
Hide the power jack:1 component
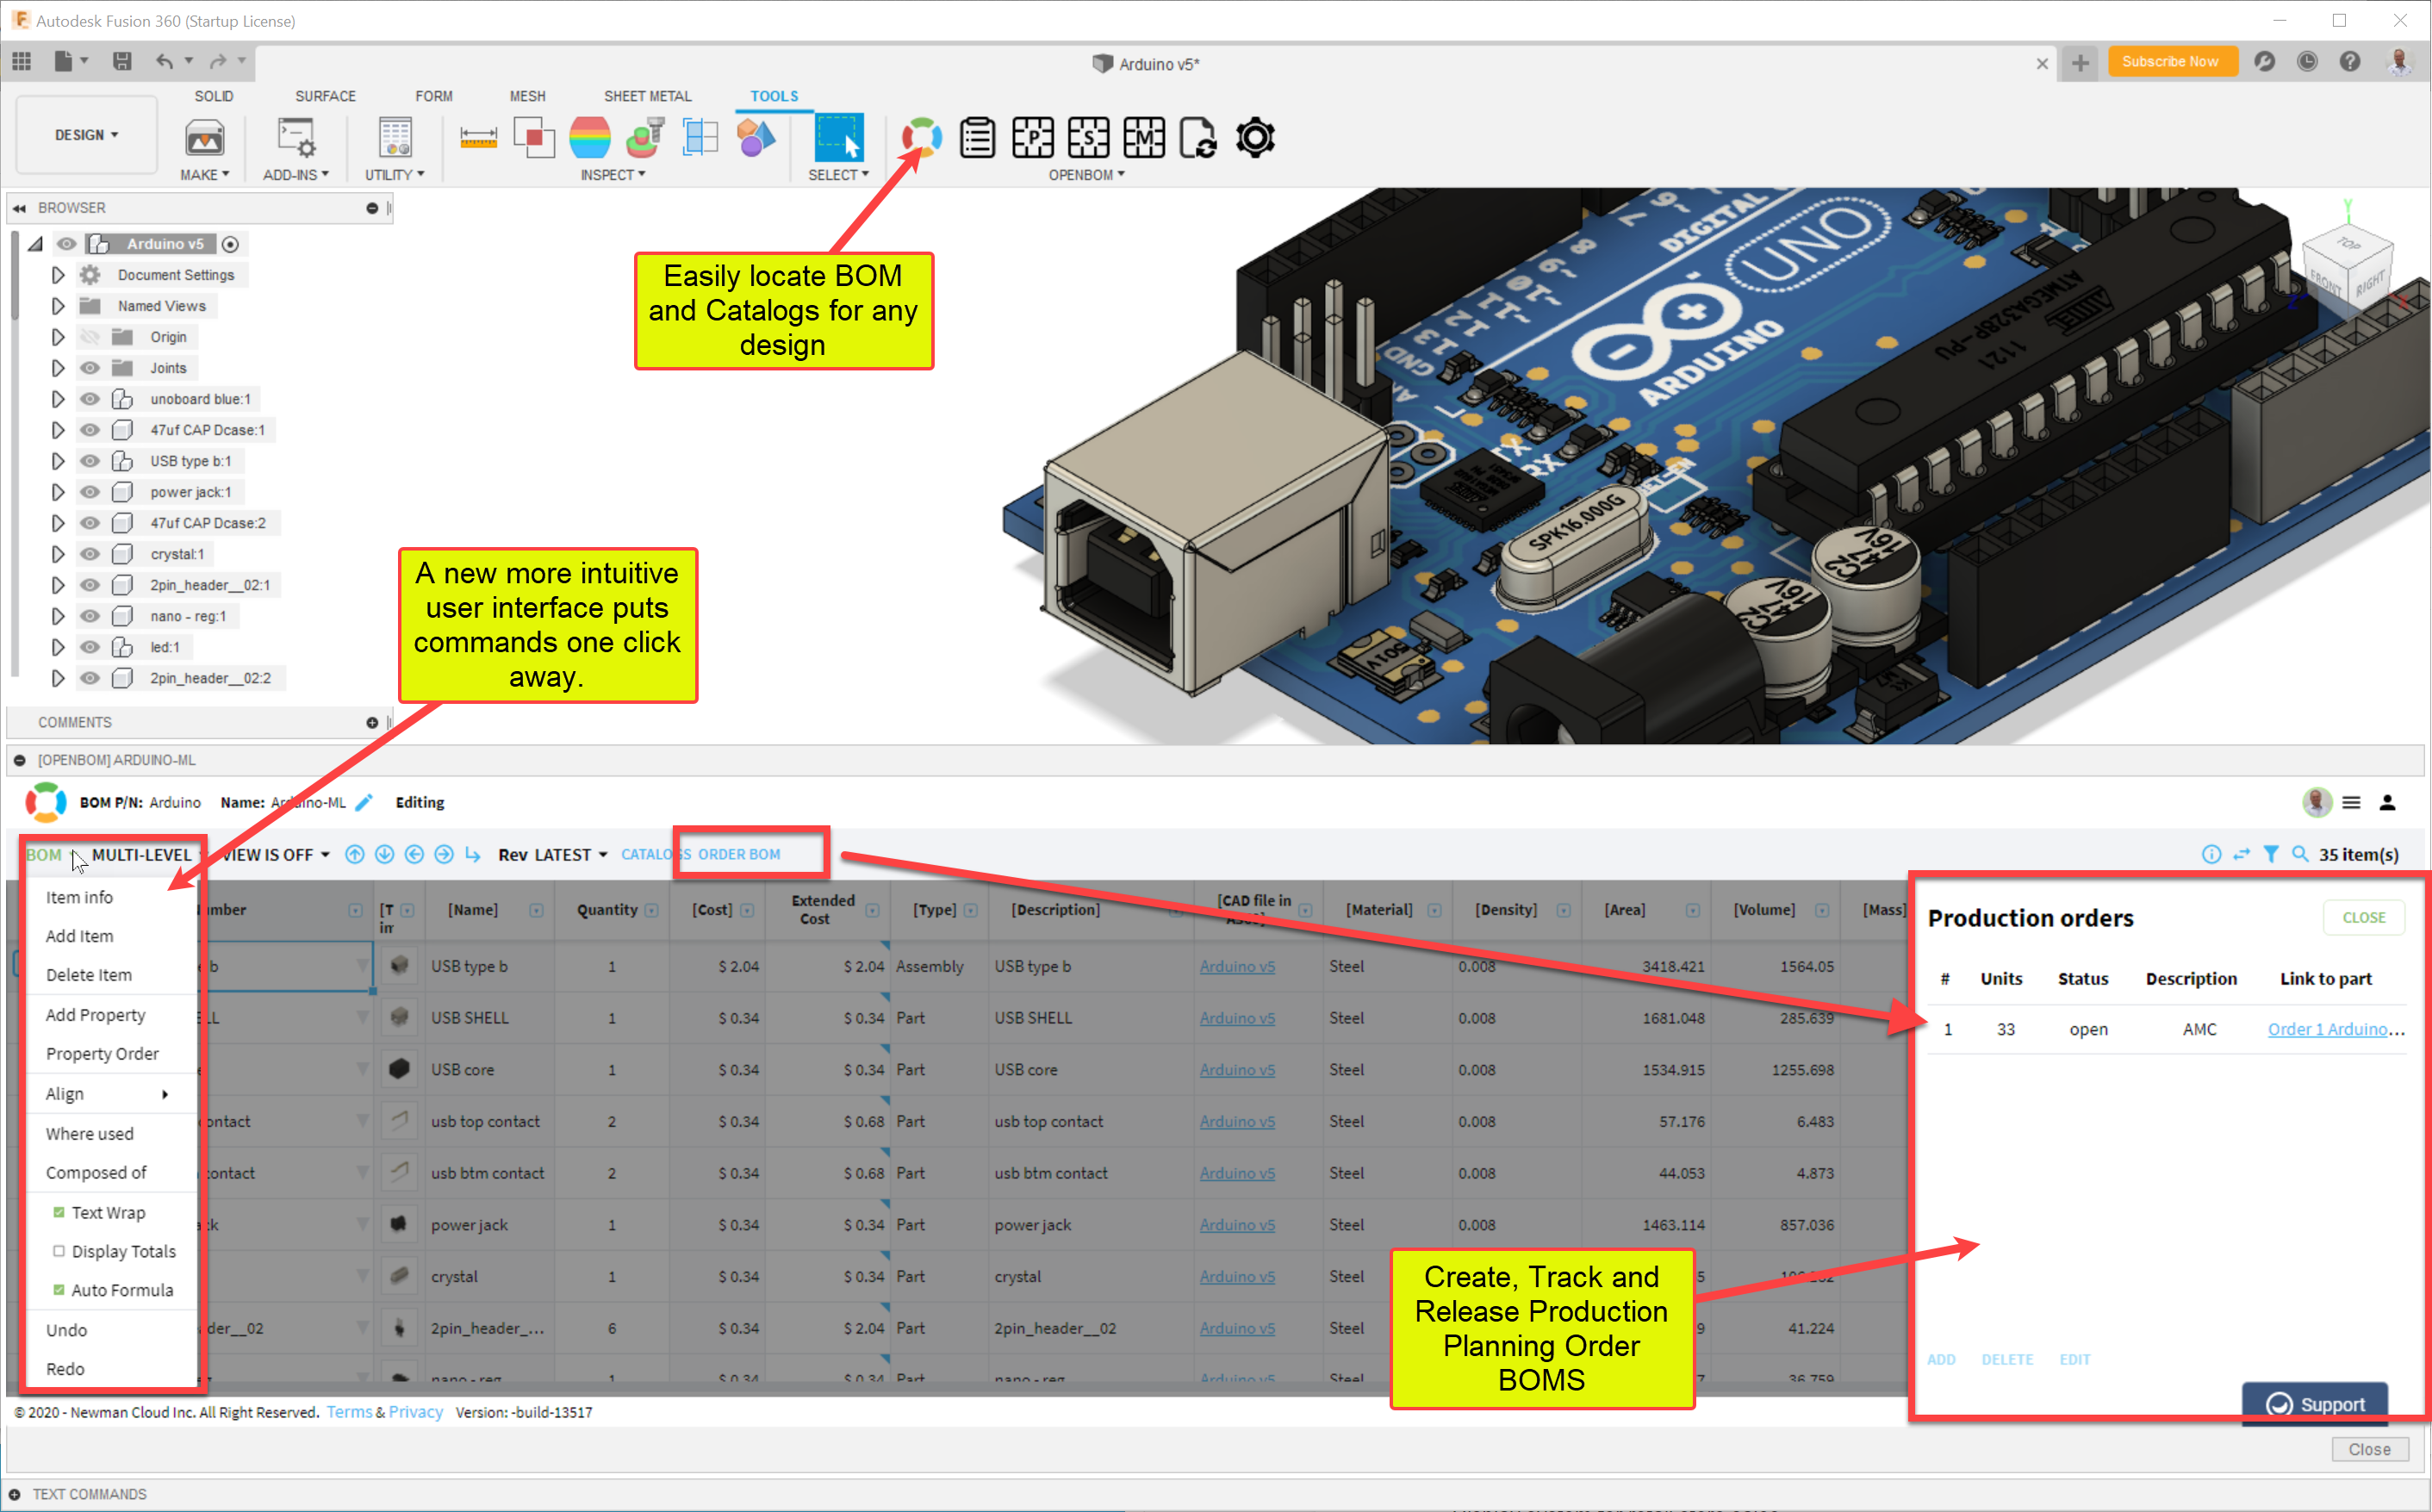click(90, 492)
